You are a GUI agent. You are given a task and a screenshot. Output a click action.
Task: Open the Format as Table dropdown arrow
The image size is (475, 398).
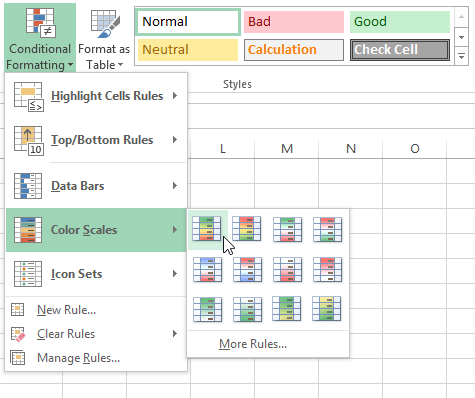[121, 65]
